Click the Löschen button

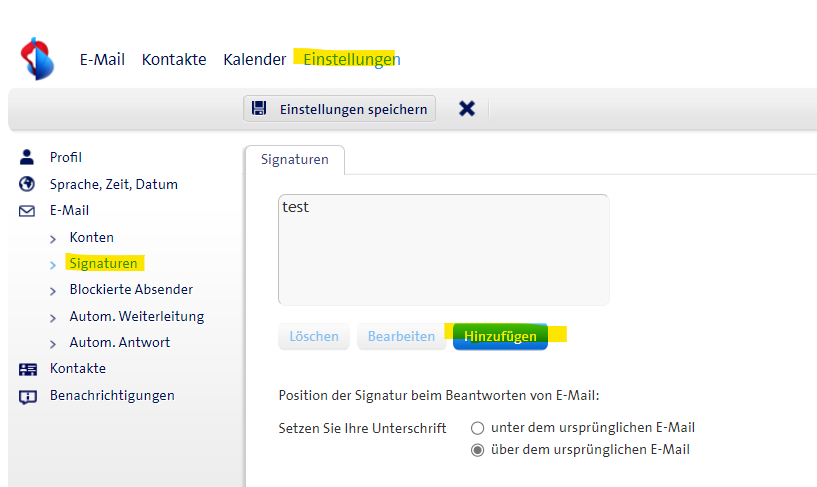[314, 336]
